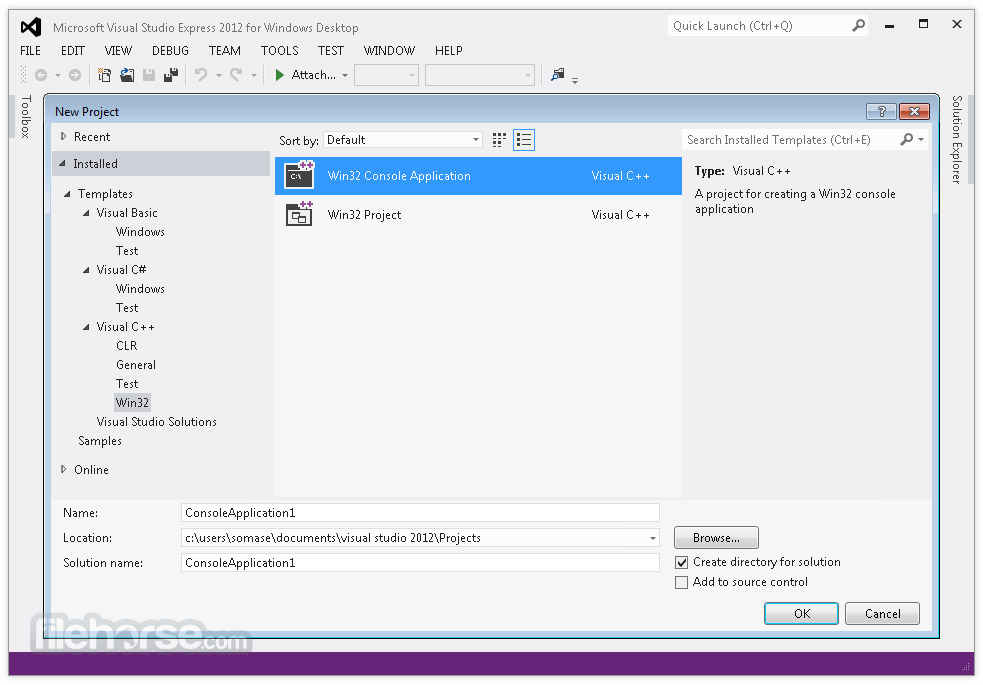This screenshot has height=685, width=983.
Task: Open the DEBUG menu
Action: click(x=171, y=51)
